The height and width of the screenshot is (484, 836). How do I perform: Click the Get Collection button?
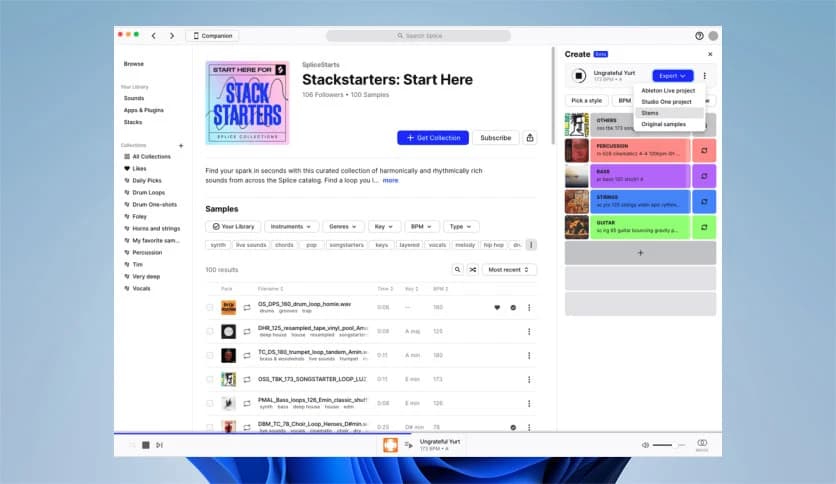pyautogui.click(x=432, y=138)
